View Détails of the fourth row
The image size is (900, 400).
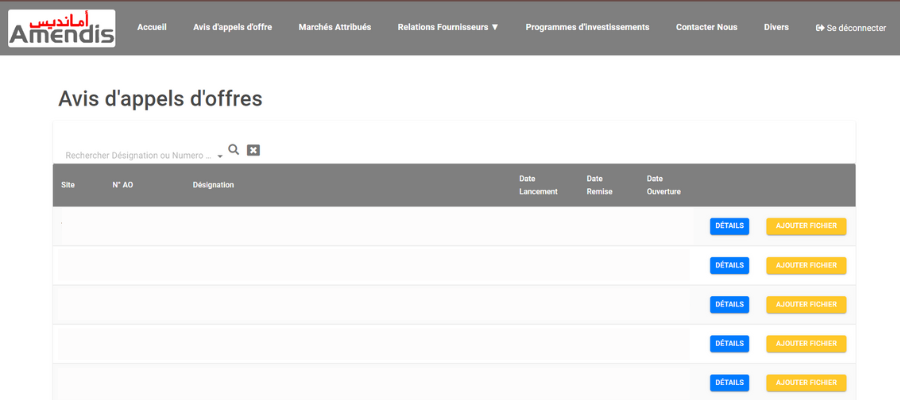(729, 343)
